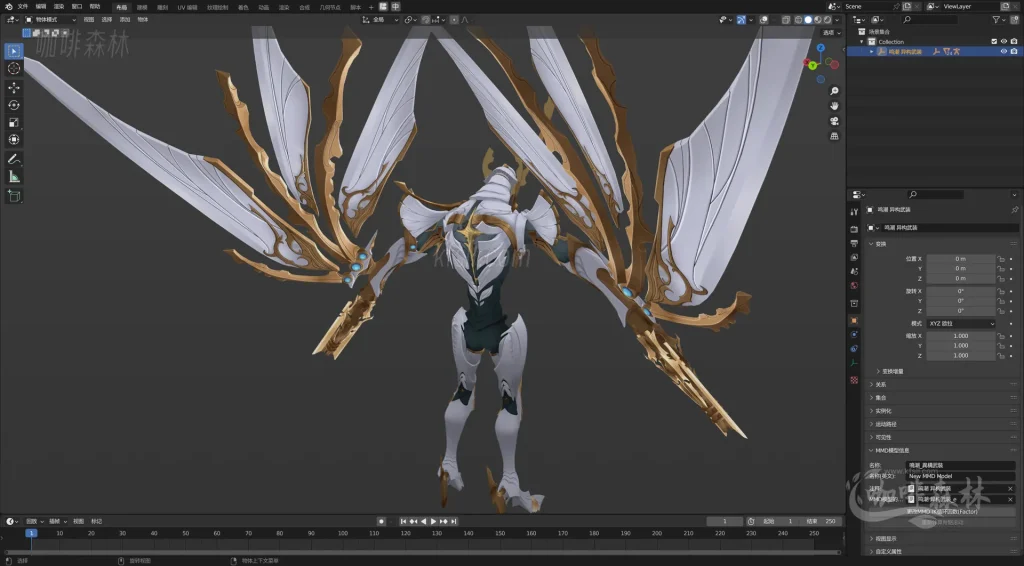Toggle snapping magnet in viewport header
Viewport: 1024px width, 566px height.
[426, 20]
